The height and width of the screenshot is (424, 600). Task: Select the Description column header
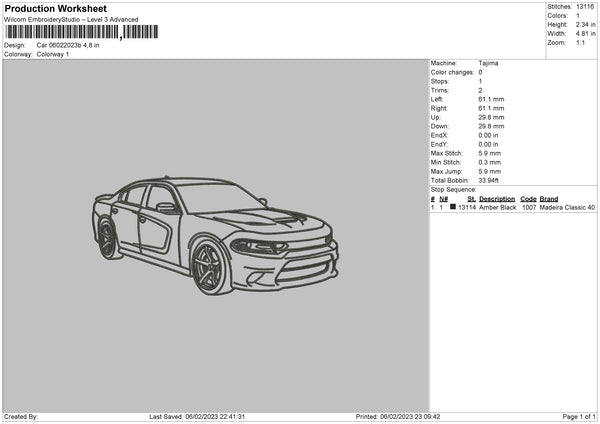pyautogui.click(x=496, y=199)
